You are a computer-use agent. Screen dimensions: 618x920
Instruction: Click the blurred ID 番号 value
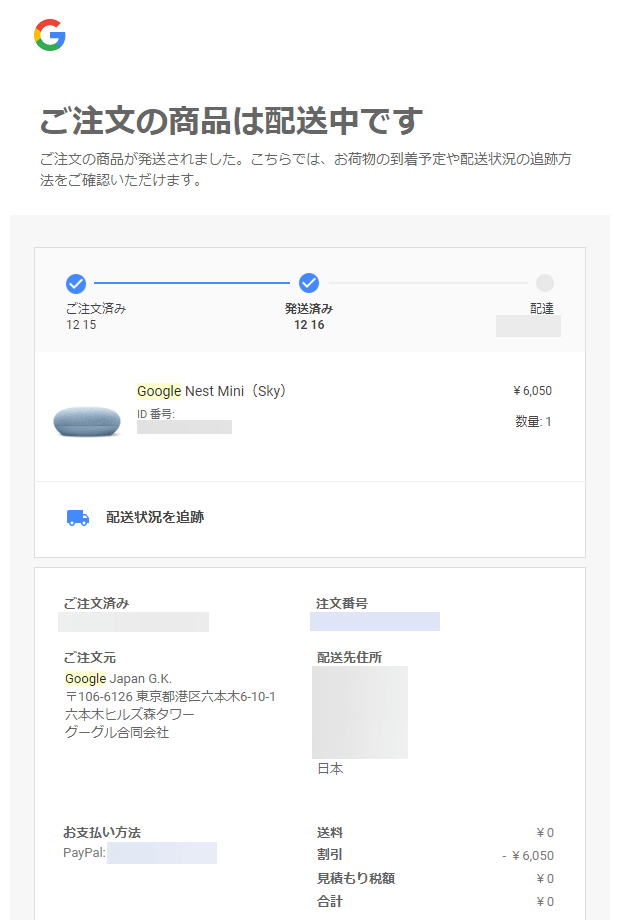pos(184,427)
